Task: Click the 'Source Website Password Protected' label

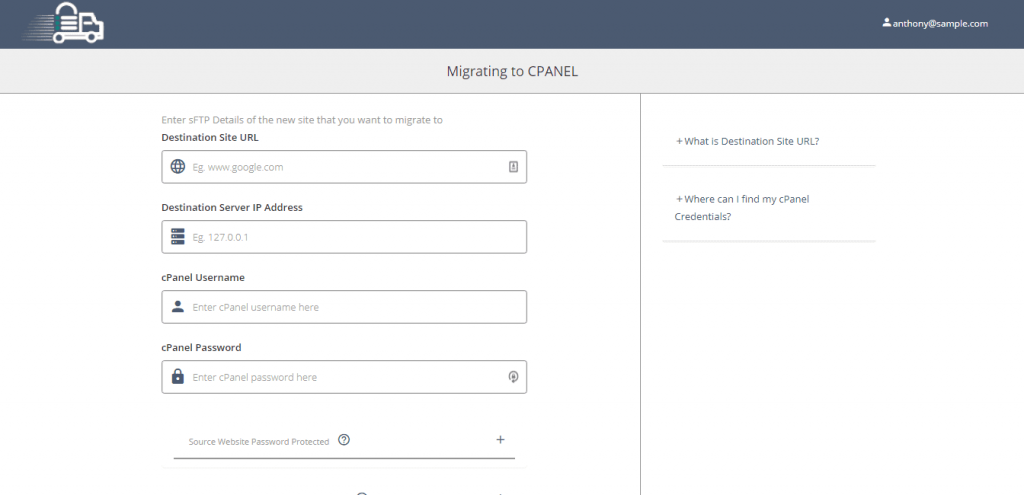Action: pos(258,441)
